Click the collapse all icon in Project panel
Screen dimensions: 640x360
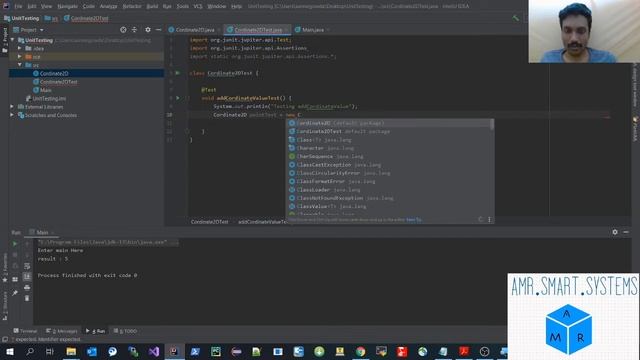tap(134, 30)
